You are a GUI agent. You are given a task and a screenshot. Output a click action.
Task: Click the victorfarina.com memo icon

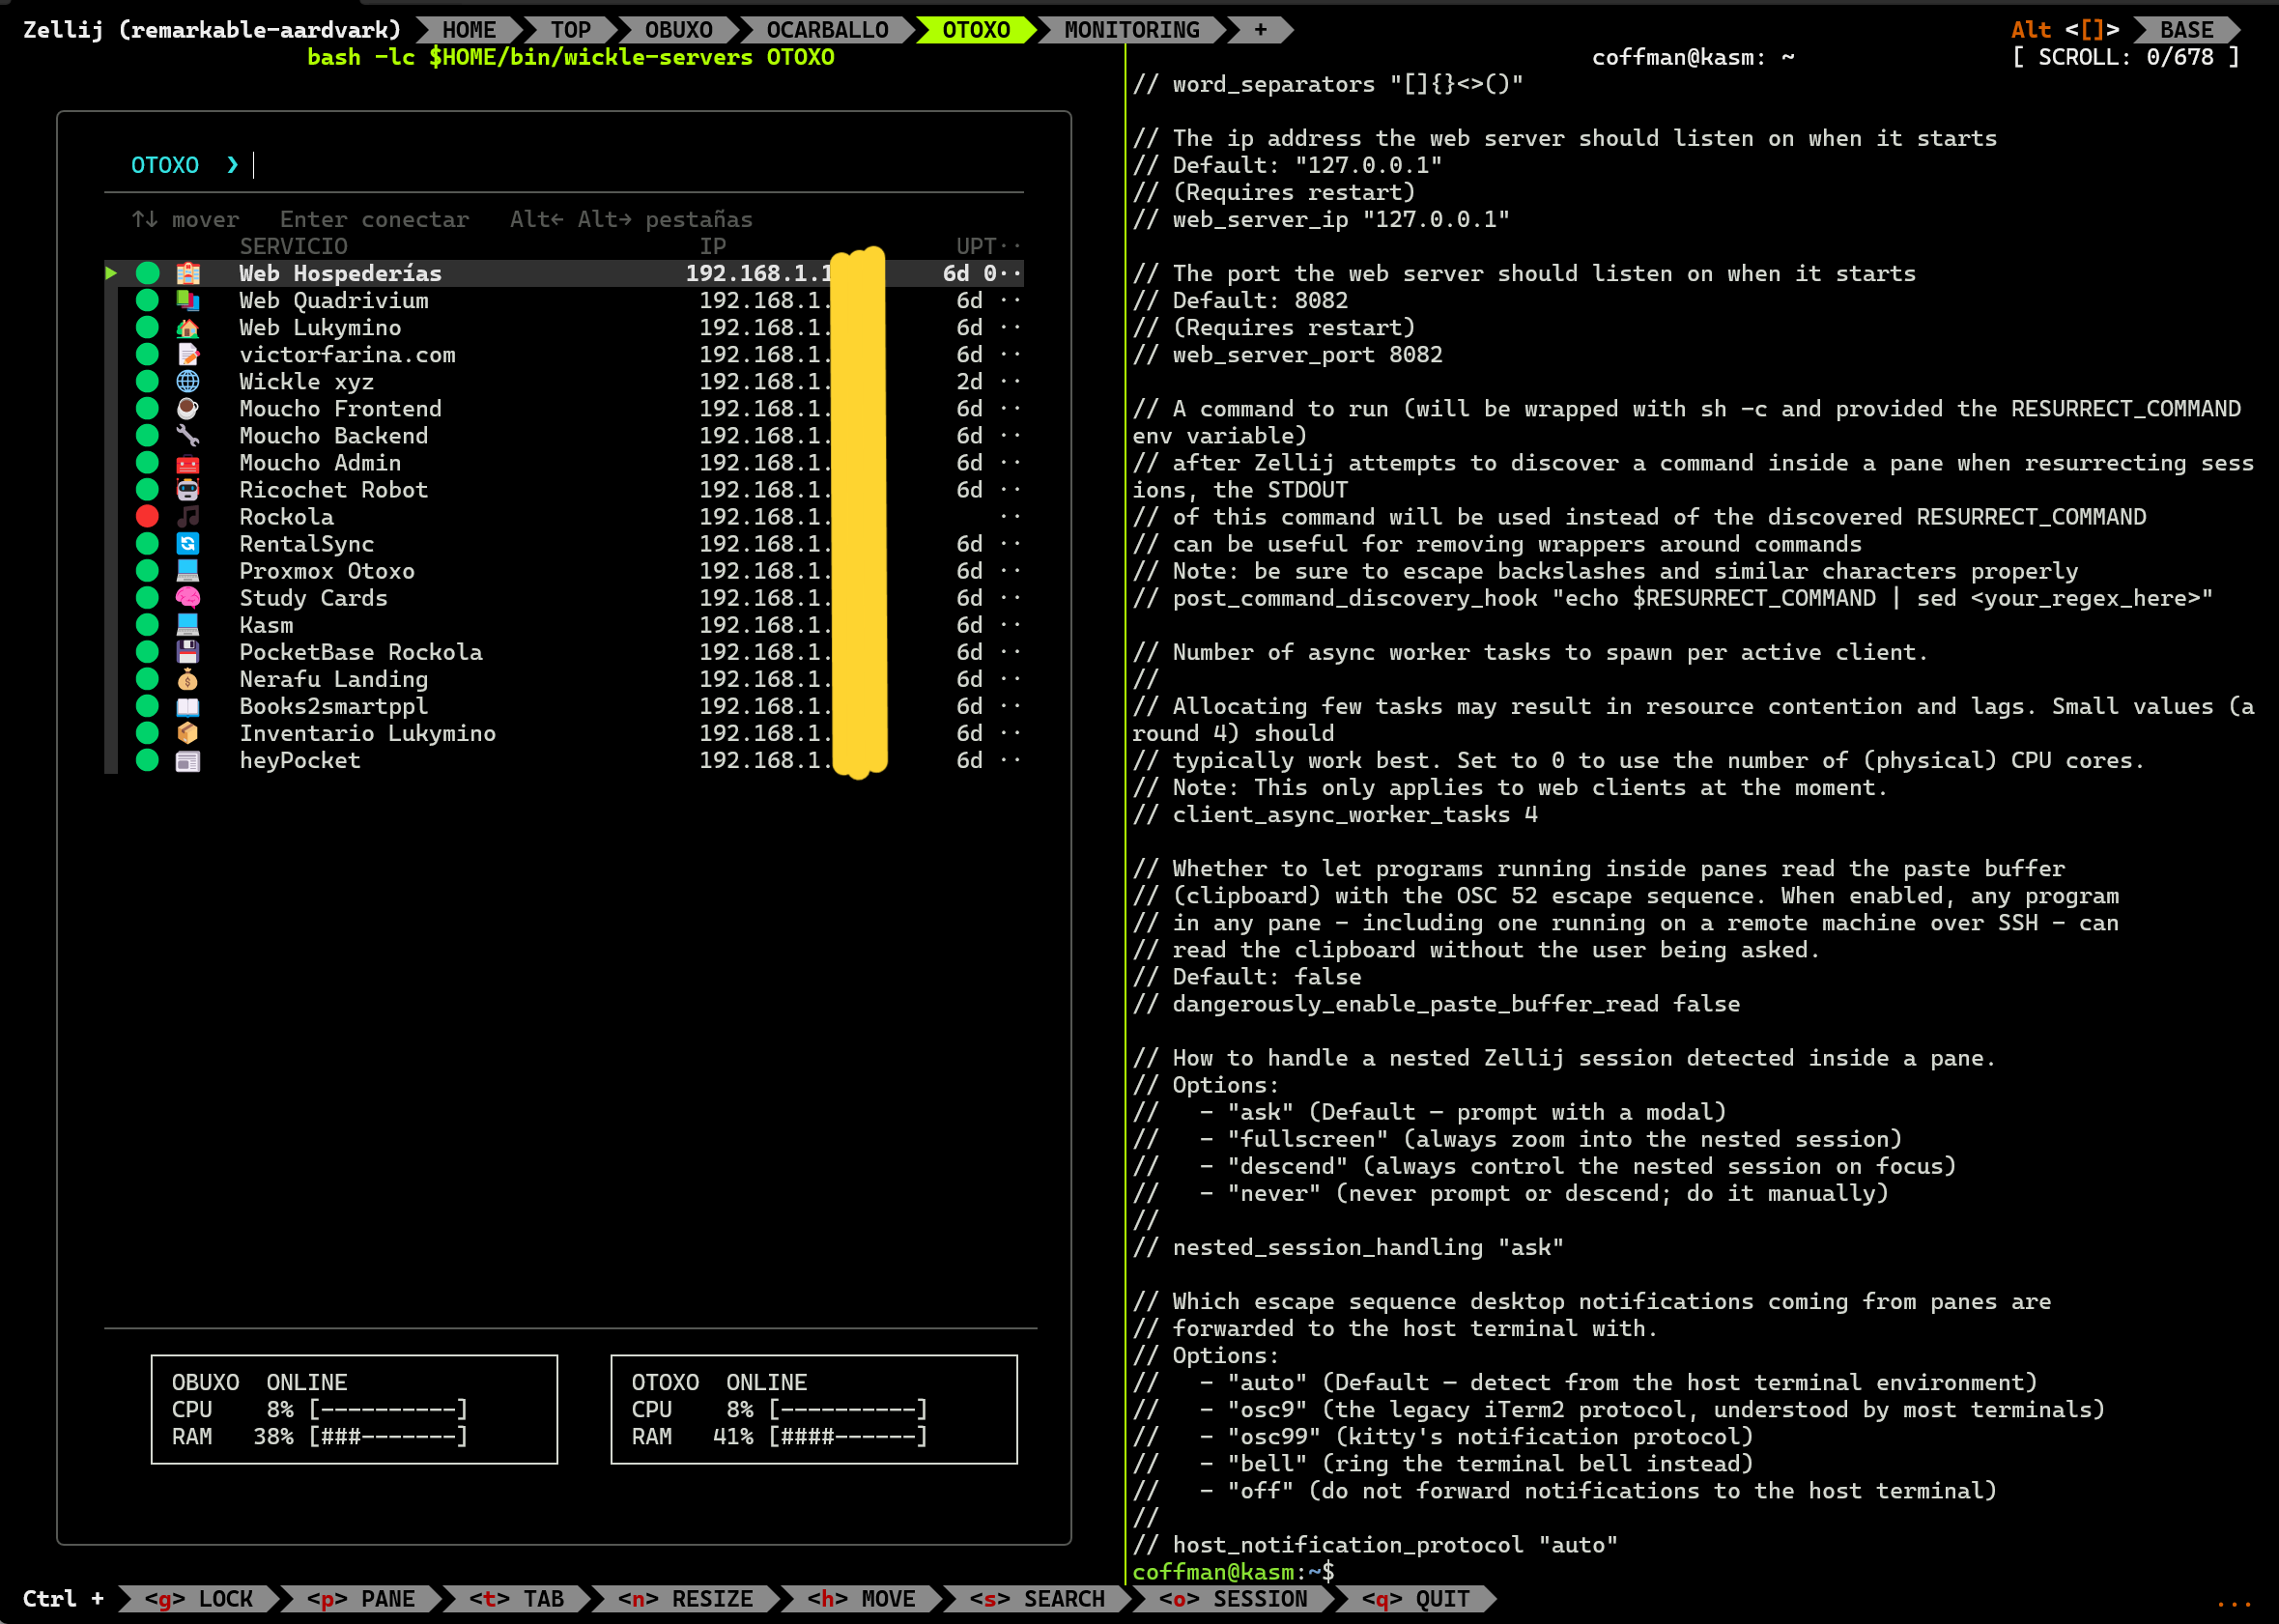click(x=188, y=354)
